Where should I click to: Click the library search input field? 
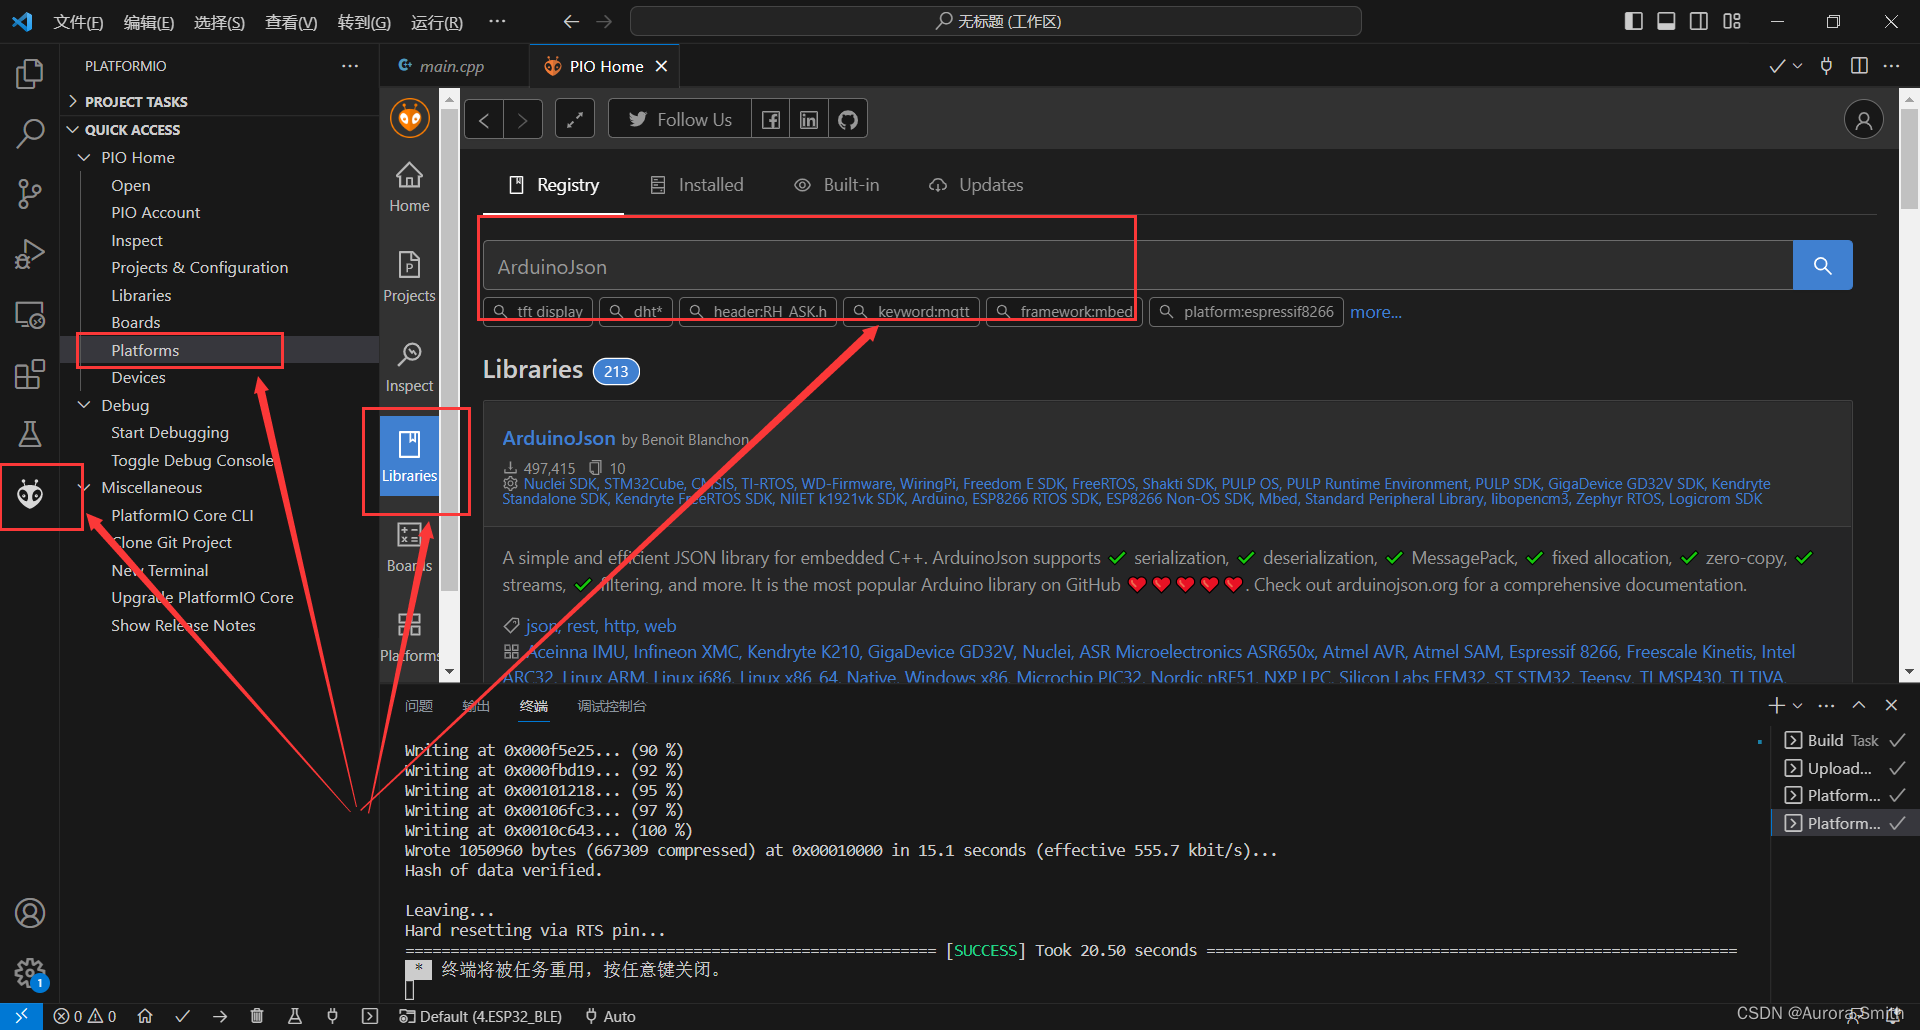point(1138,265)
